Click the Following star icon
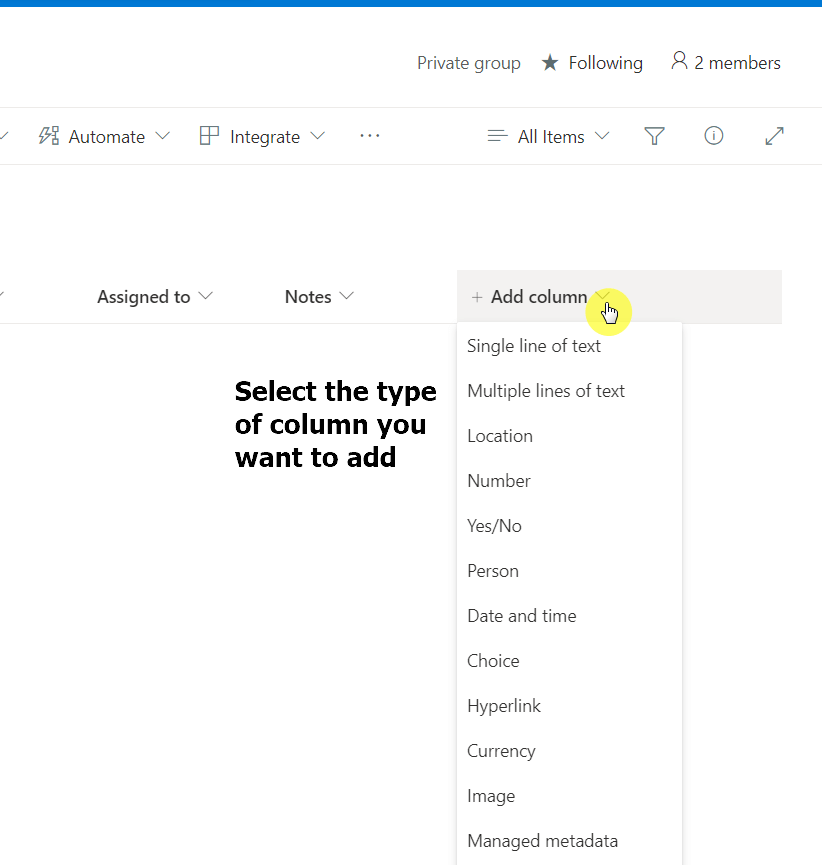 [549, 63]
